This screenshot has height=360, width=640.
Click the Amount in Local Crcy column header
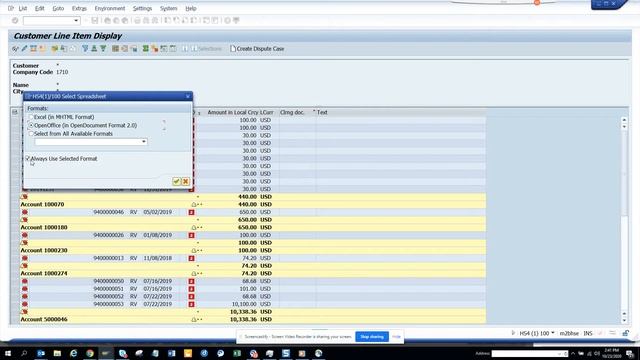pyautogui.click(x=233, y=112)
